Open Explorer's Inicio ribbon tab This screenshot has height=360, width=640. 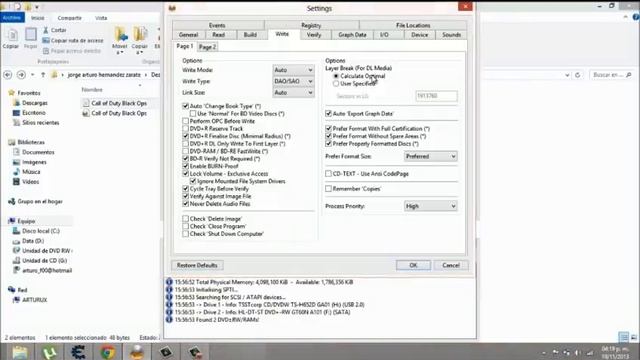tap(38, 18)
